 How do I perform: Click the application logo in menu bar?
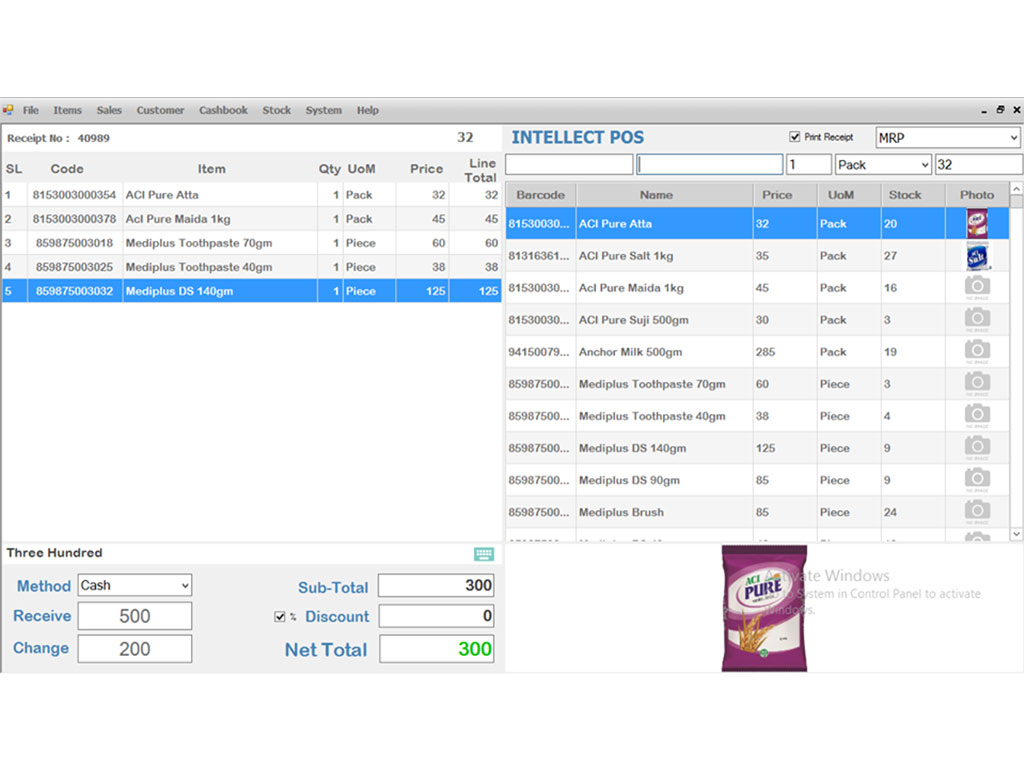[x=8, y=110]
